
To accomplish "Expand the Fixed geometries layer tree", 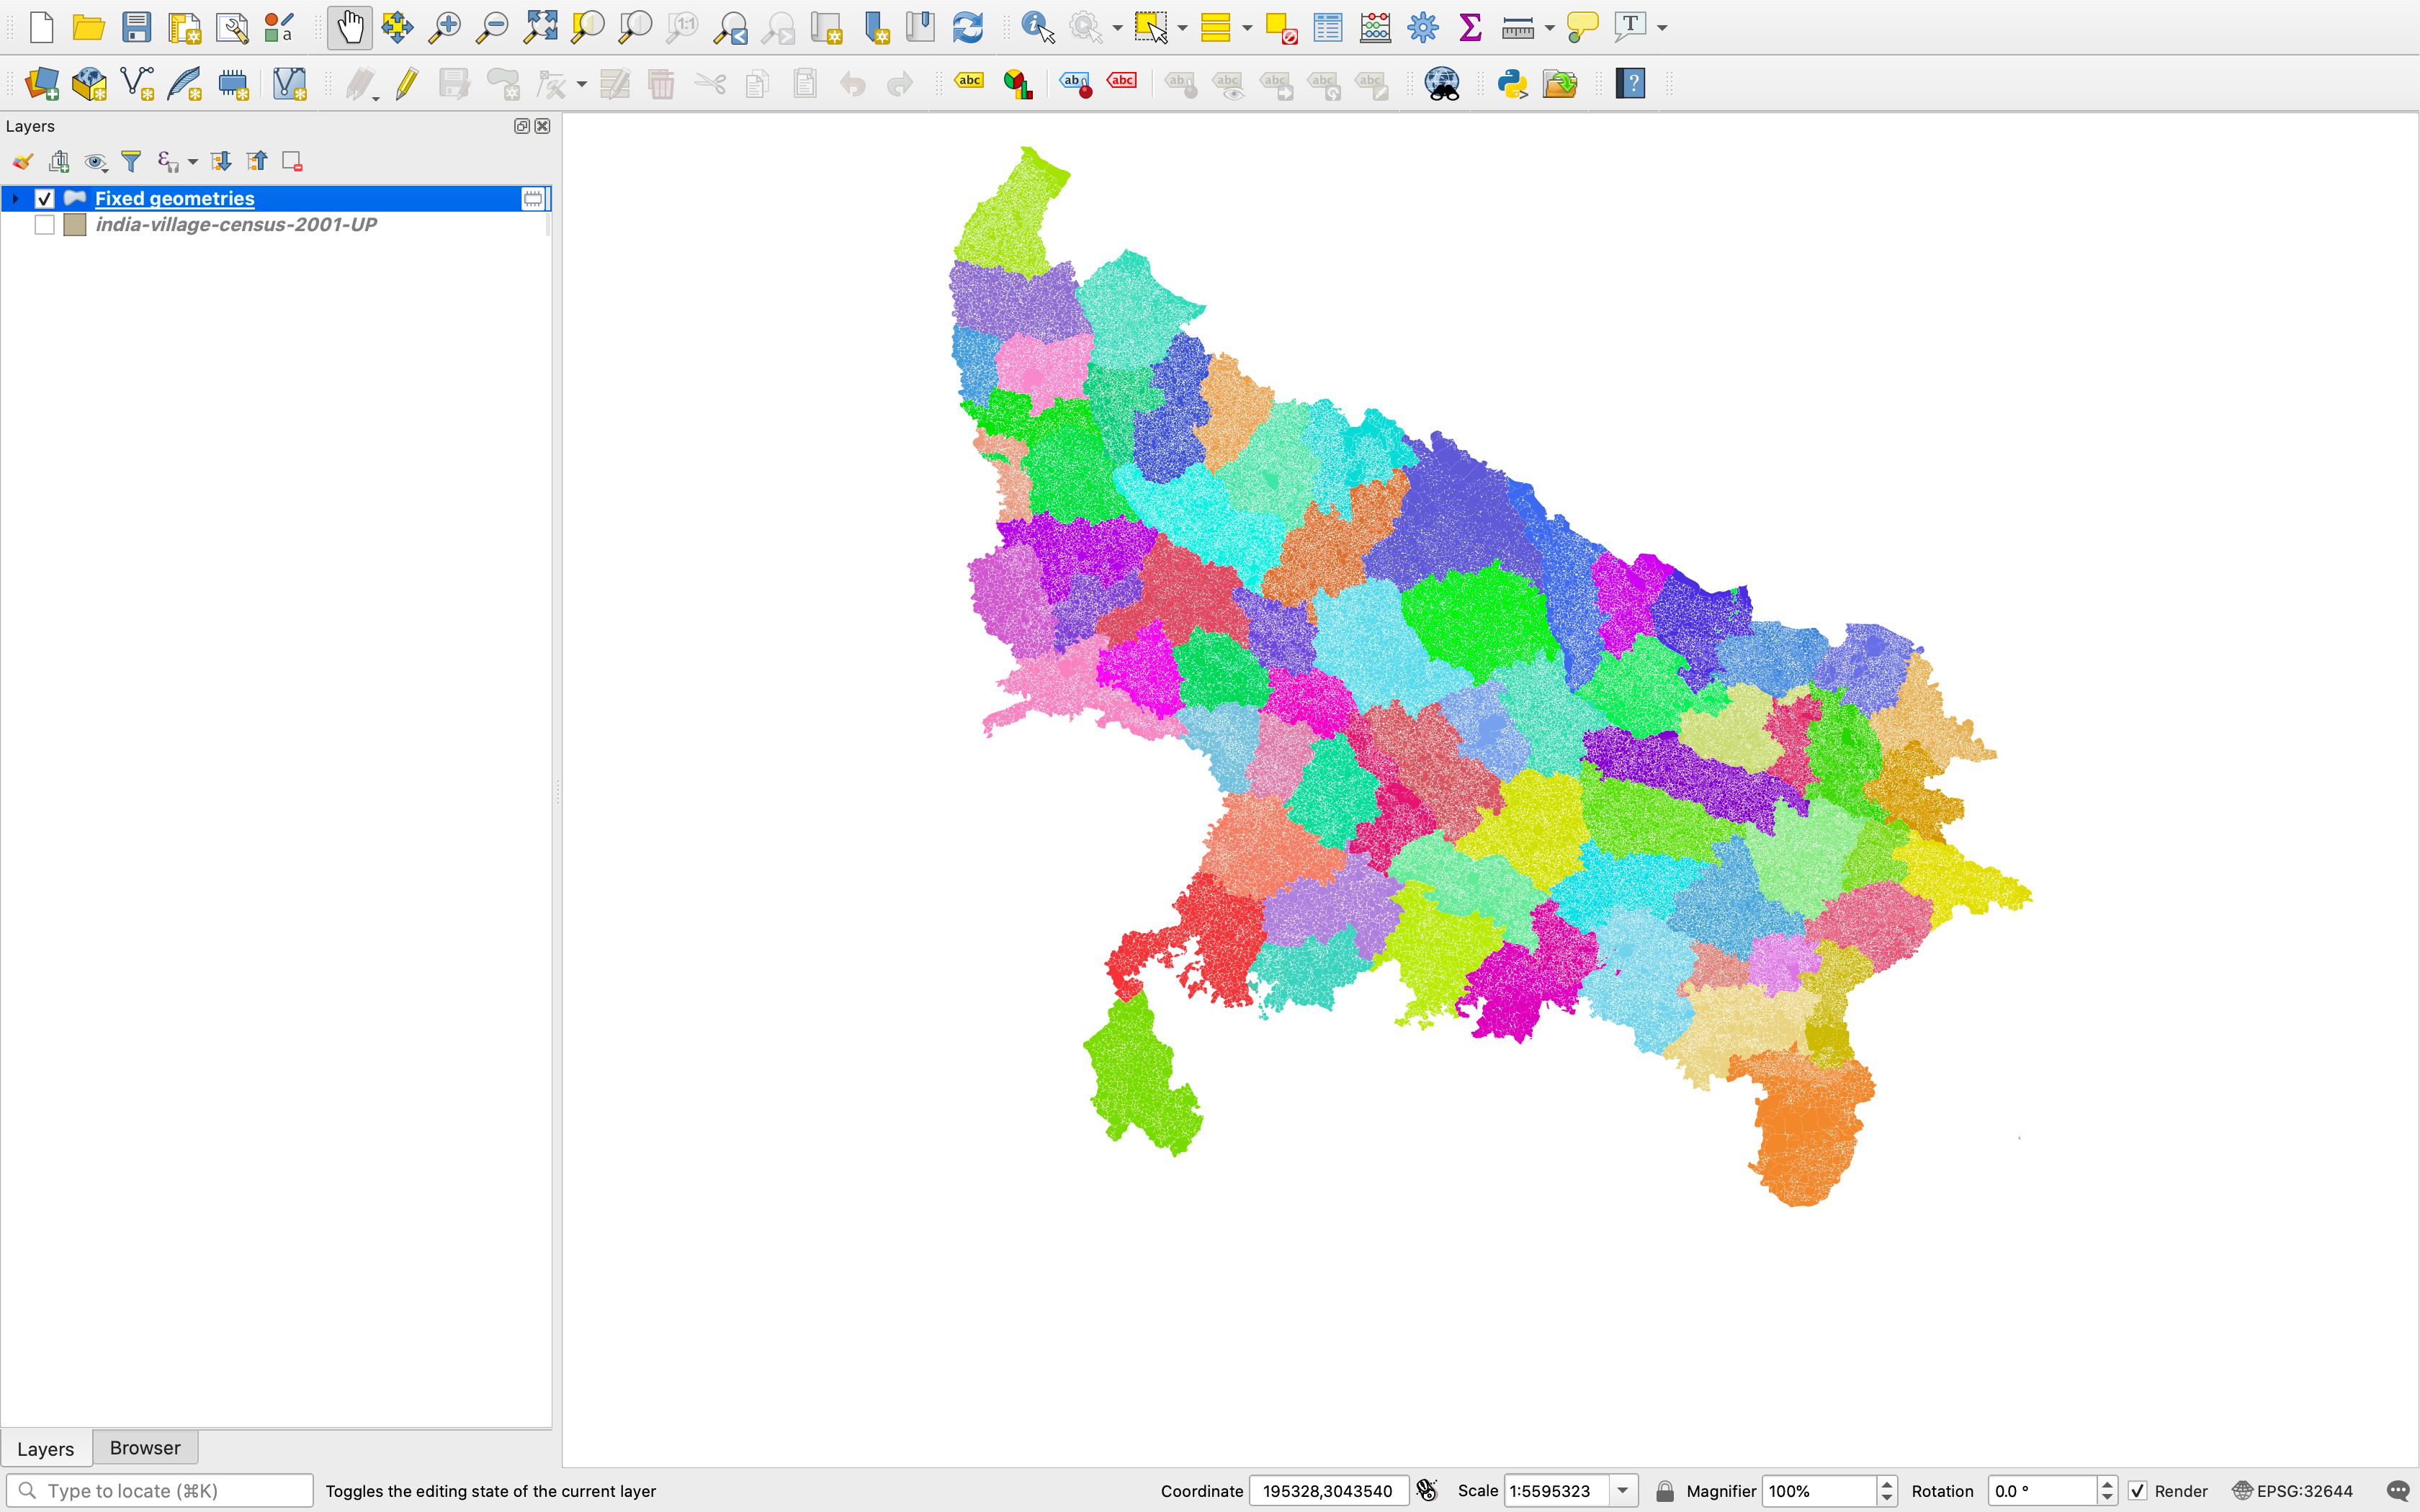I will pos(15,198).
